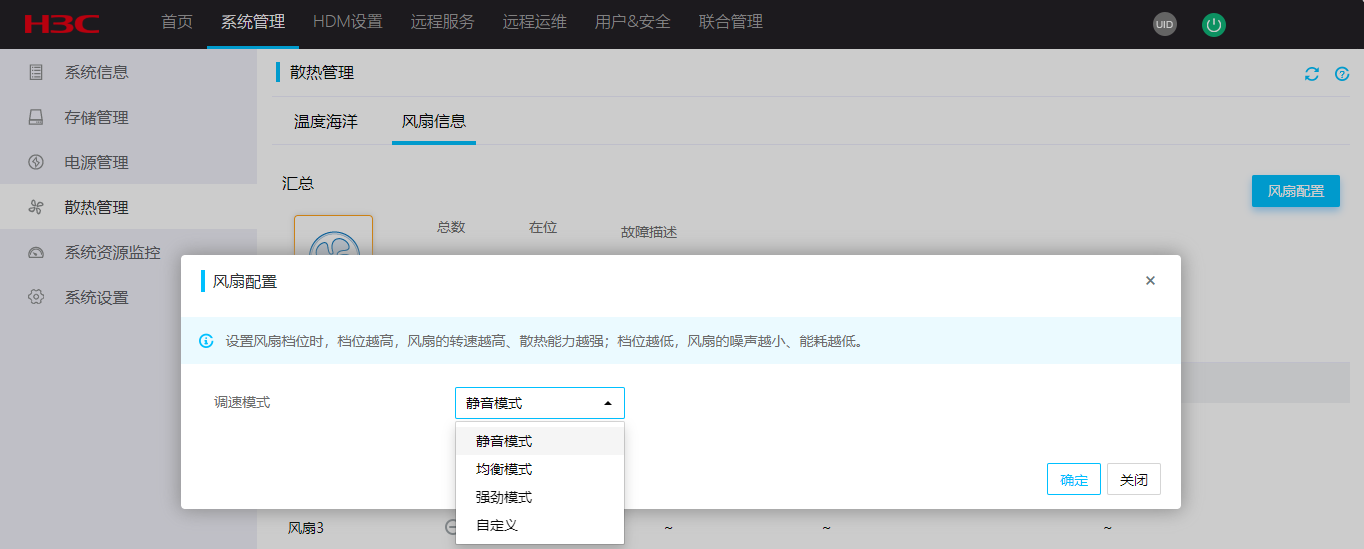
Task: Click the info icon in the dialog notice
Action: pos(206,341)
